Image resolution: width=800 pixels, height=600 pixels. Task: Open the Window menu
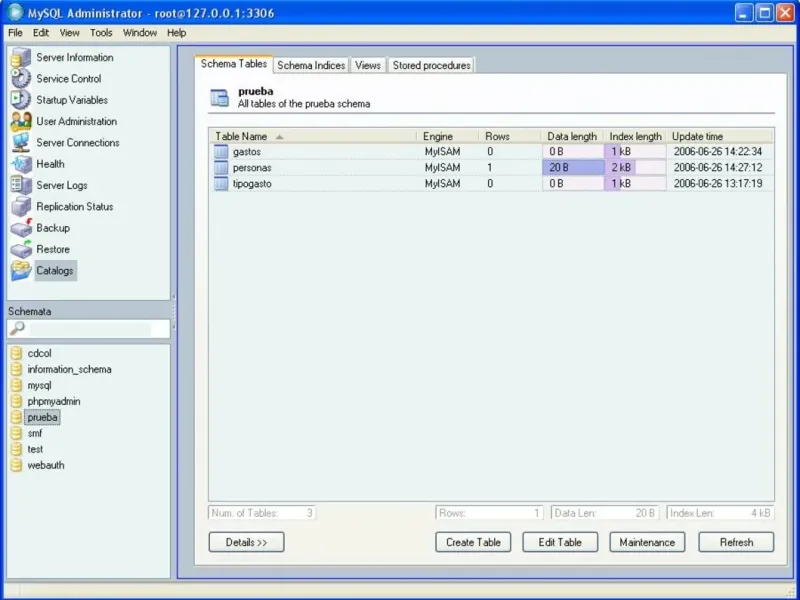pos(140,33)
